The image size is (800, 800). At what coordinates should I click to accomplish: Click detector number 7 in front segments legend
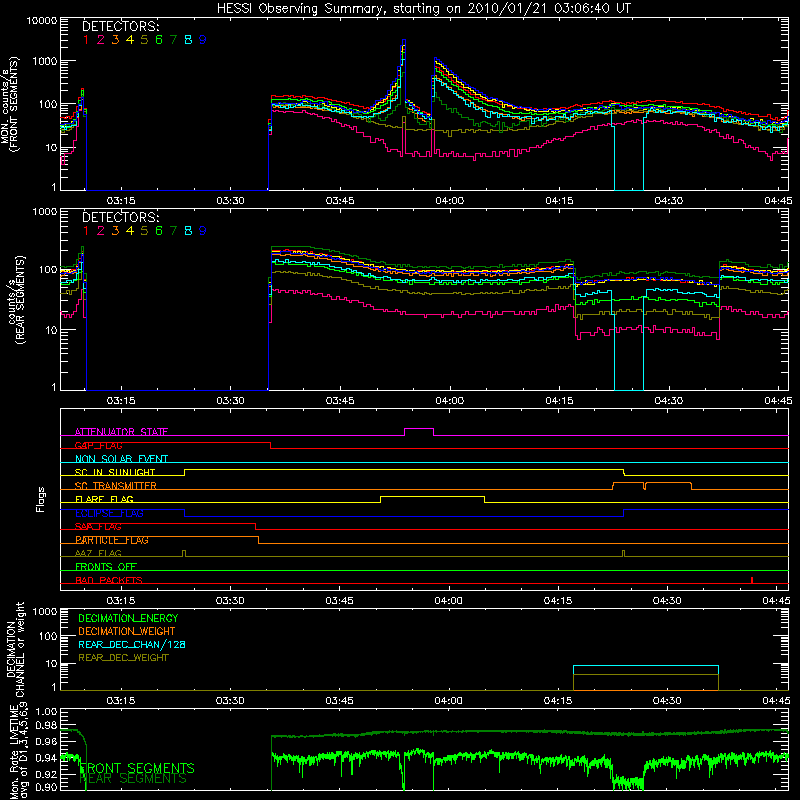(x=173, y=40)
